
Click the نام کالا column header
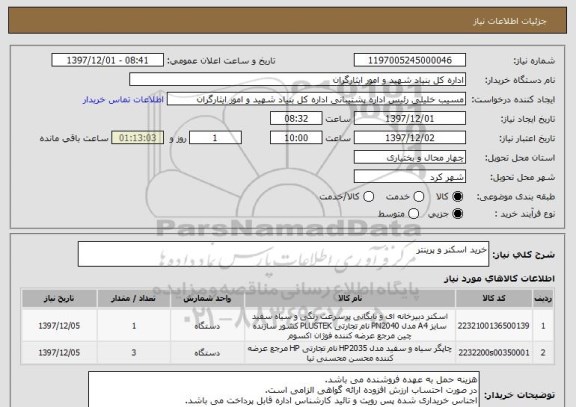[350, 298]
